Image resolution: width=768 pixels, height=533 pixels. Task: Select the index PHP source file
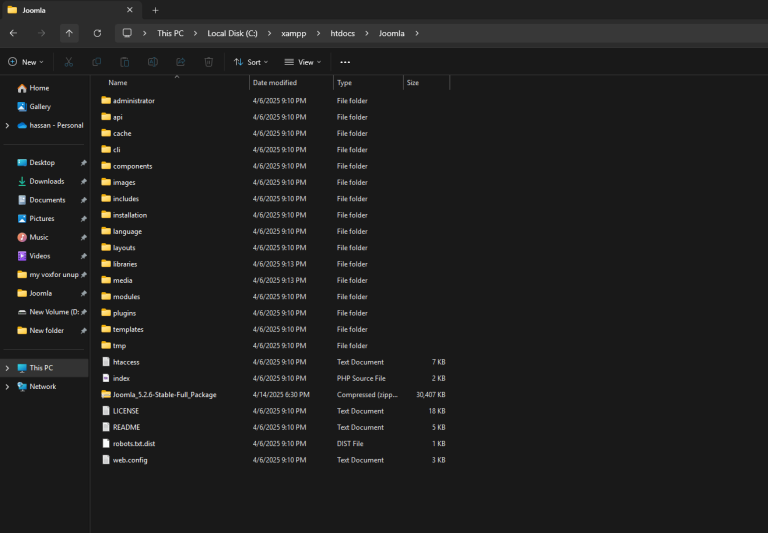click(121, 379)
